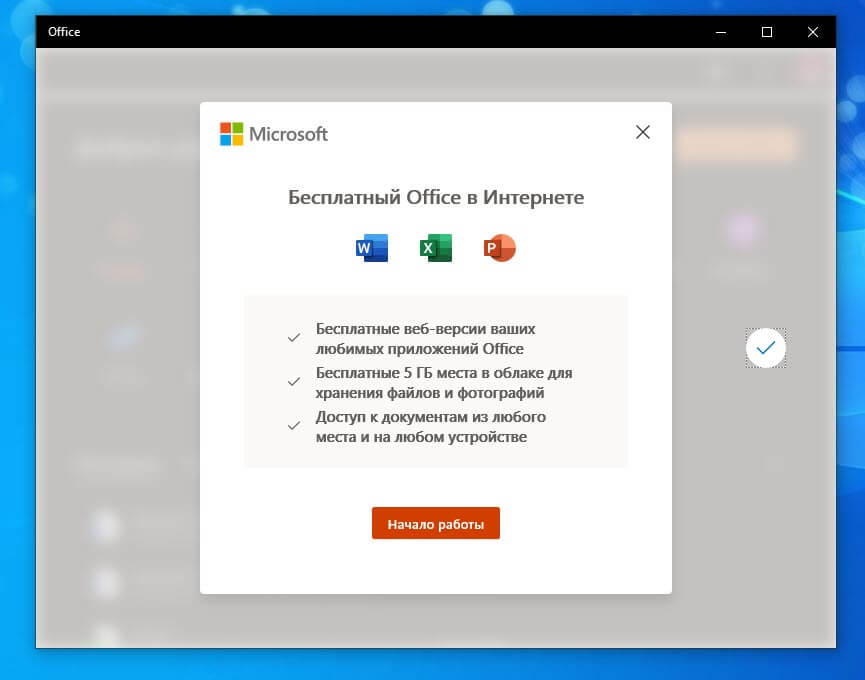Minimize the Office window
865x680 pixels.
721,32
